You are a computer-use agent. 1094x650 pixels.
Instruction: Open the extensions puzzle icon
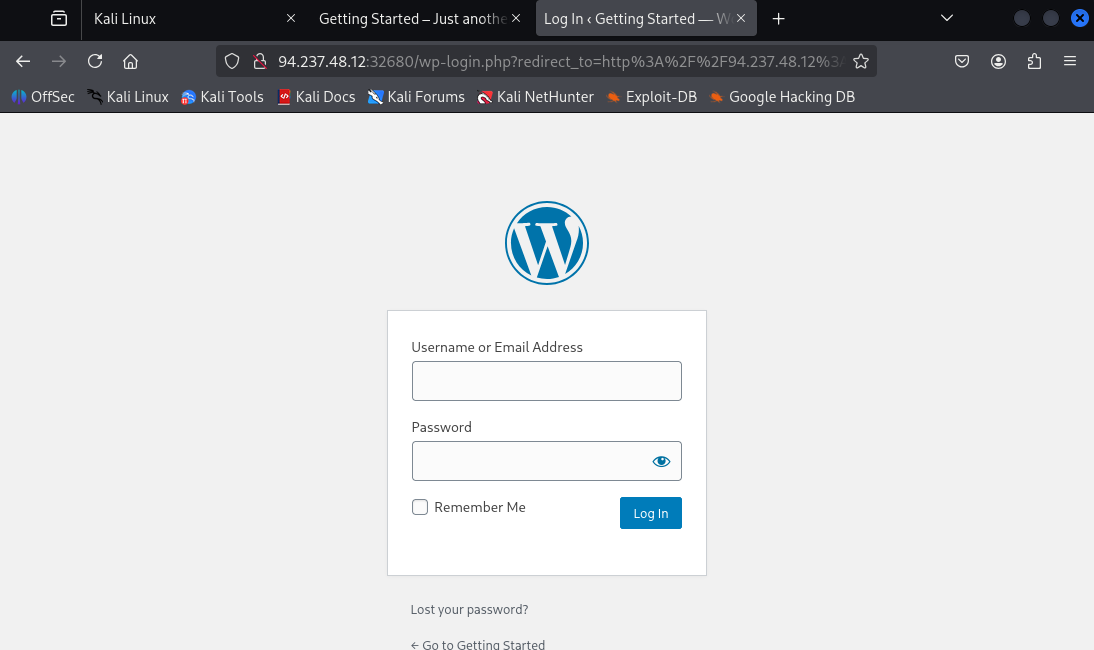1034,61
